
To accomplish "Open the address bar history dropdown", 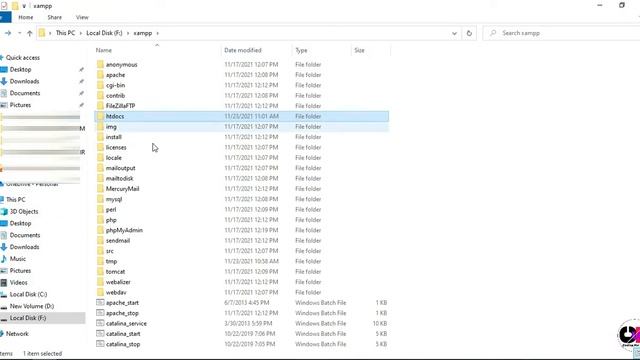I will 454,33.
